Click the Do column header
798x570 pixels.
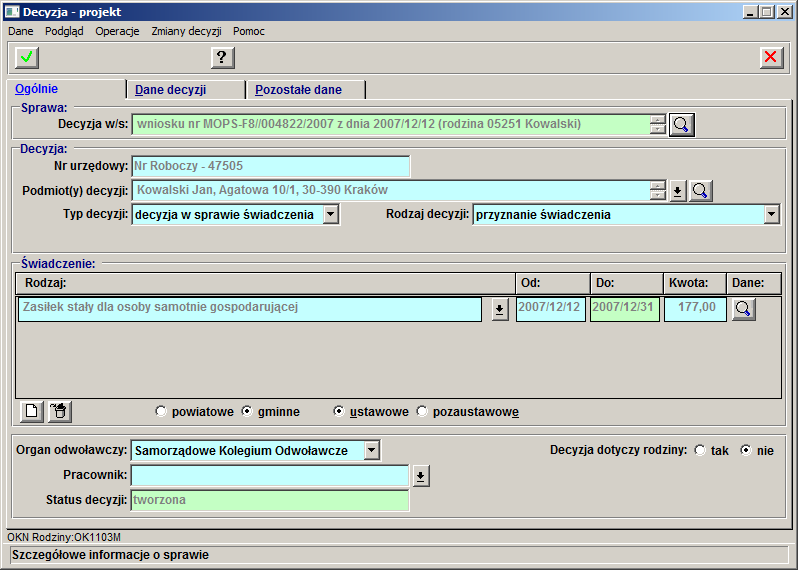(626, 283)
